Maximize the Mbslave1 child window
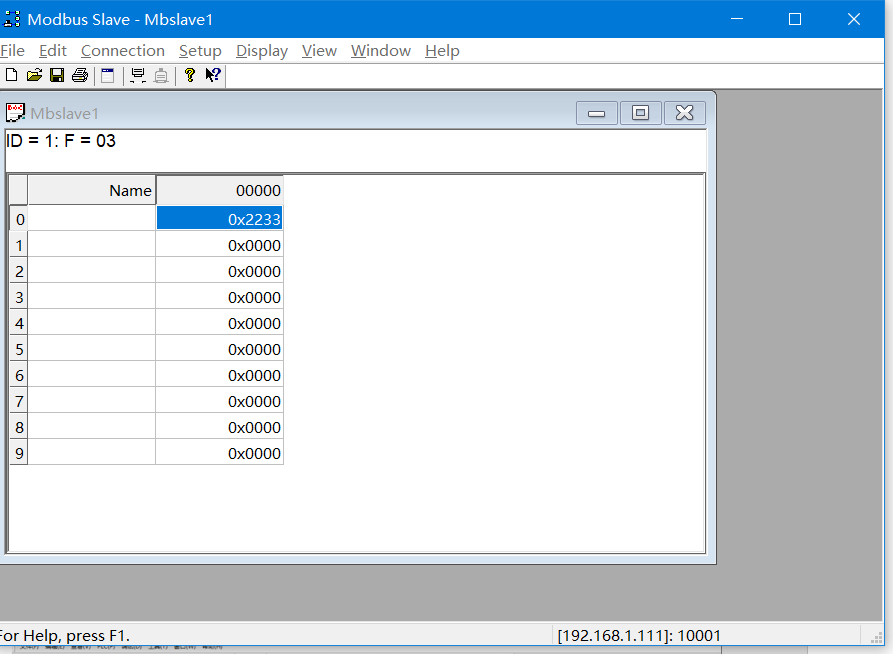Screen dimensions: 893x654 click(640, 113)
